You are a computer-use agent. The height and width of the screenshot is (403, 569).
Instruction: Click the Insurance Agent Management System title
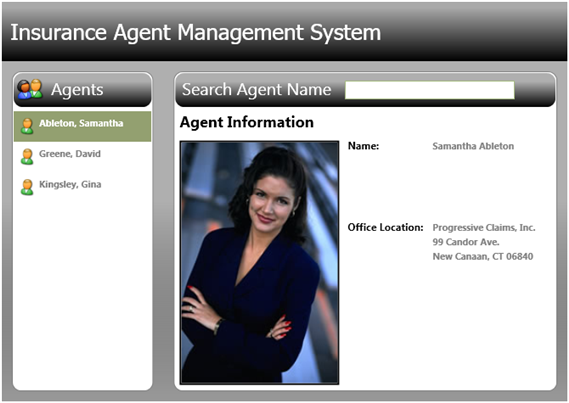(196, 33)
